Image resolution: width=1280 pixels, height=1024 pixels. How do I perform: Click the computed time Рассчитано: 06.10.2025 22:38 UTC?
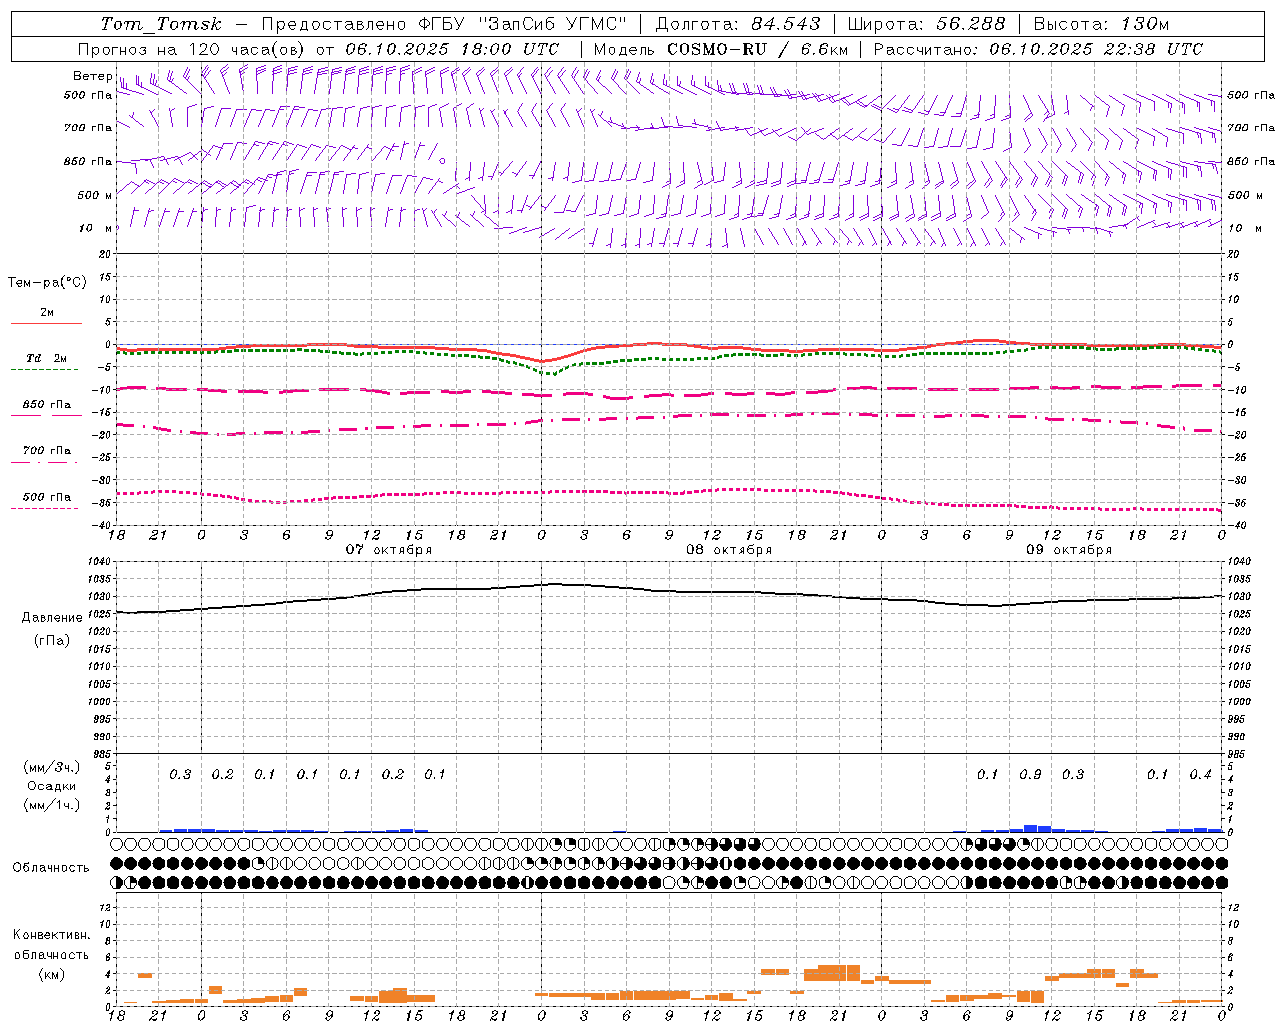(1038, 49)
